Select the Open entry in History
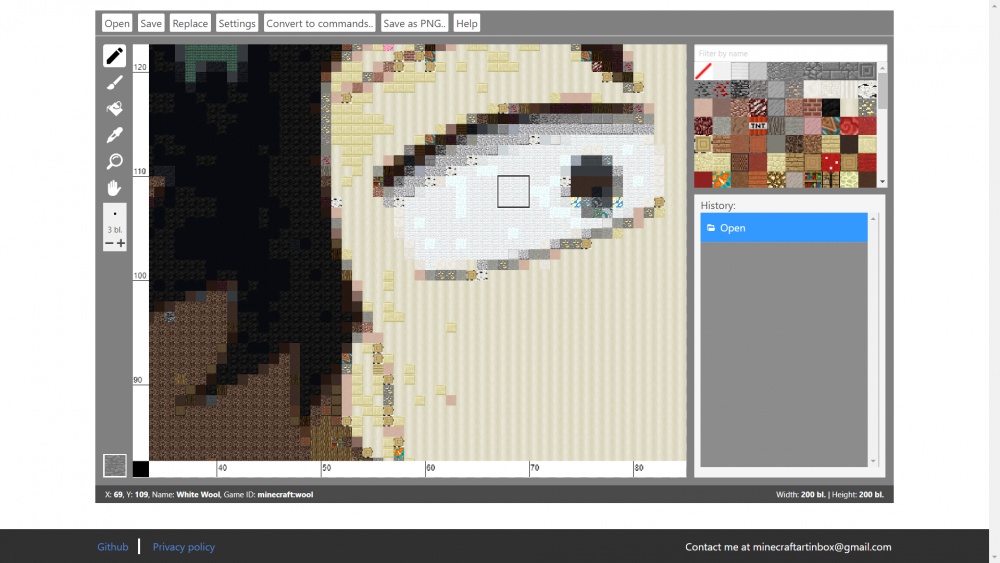The image size is (1000, 563). coord(784,228)
